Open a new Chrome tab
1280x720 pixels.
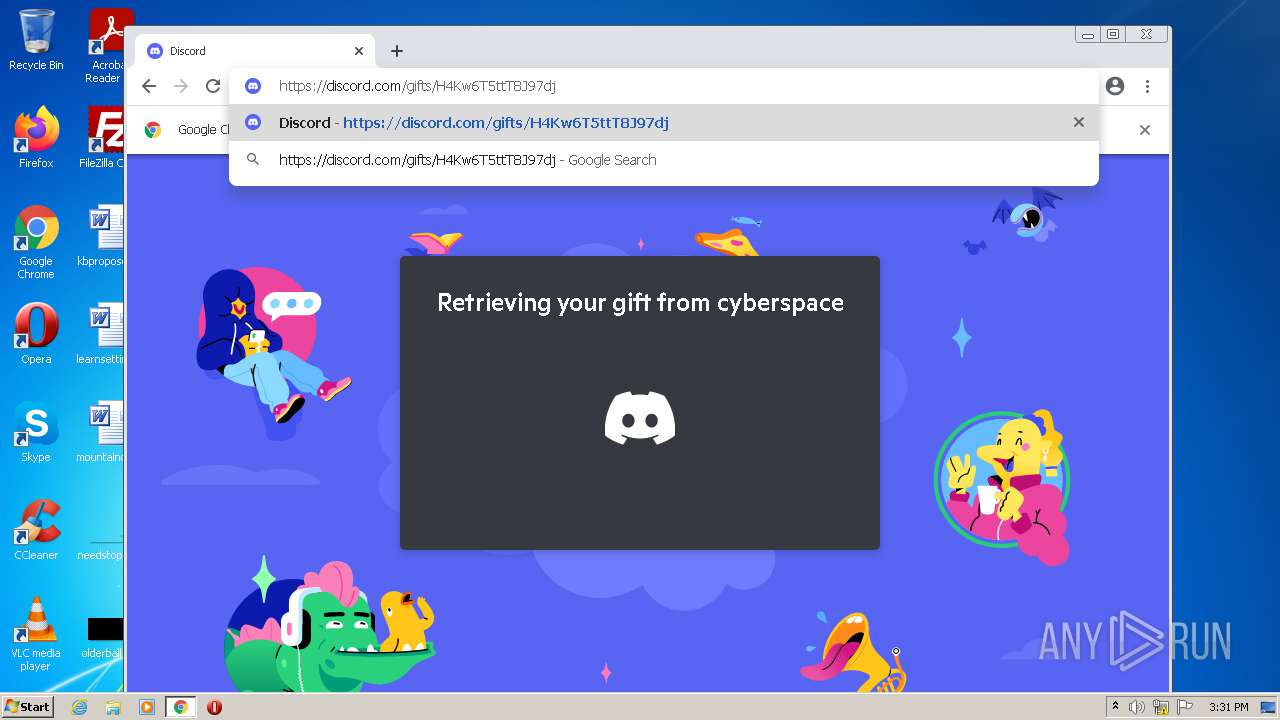397,51
